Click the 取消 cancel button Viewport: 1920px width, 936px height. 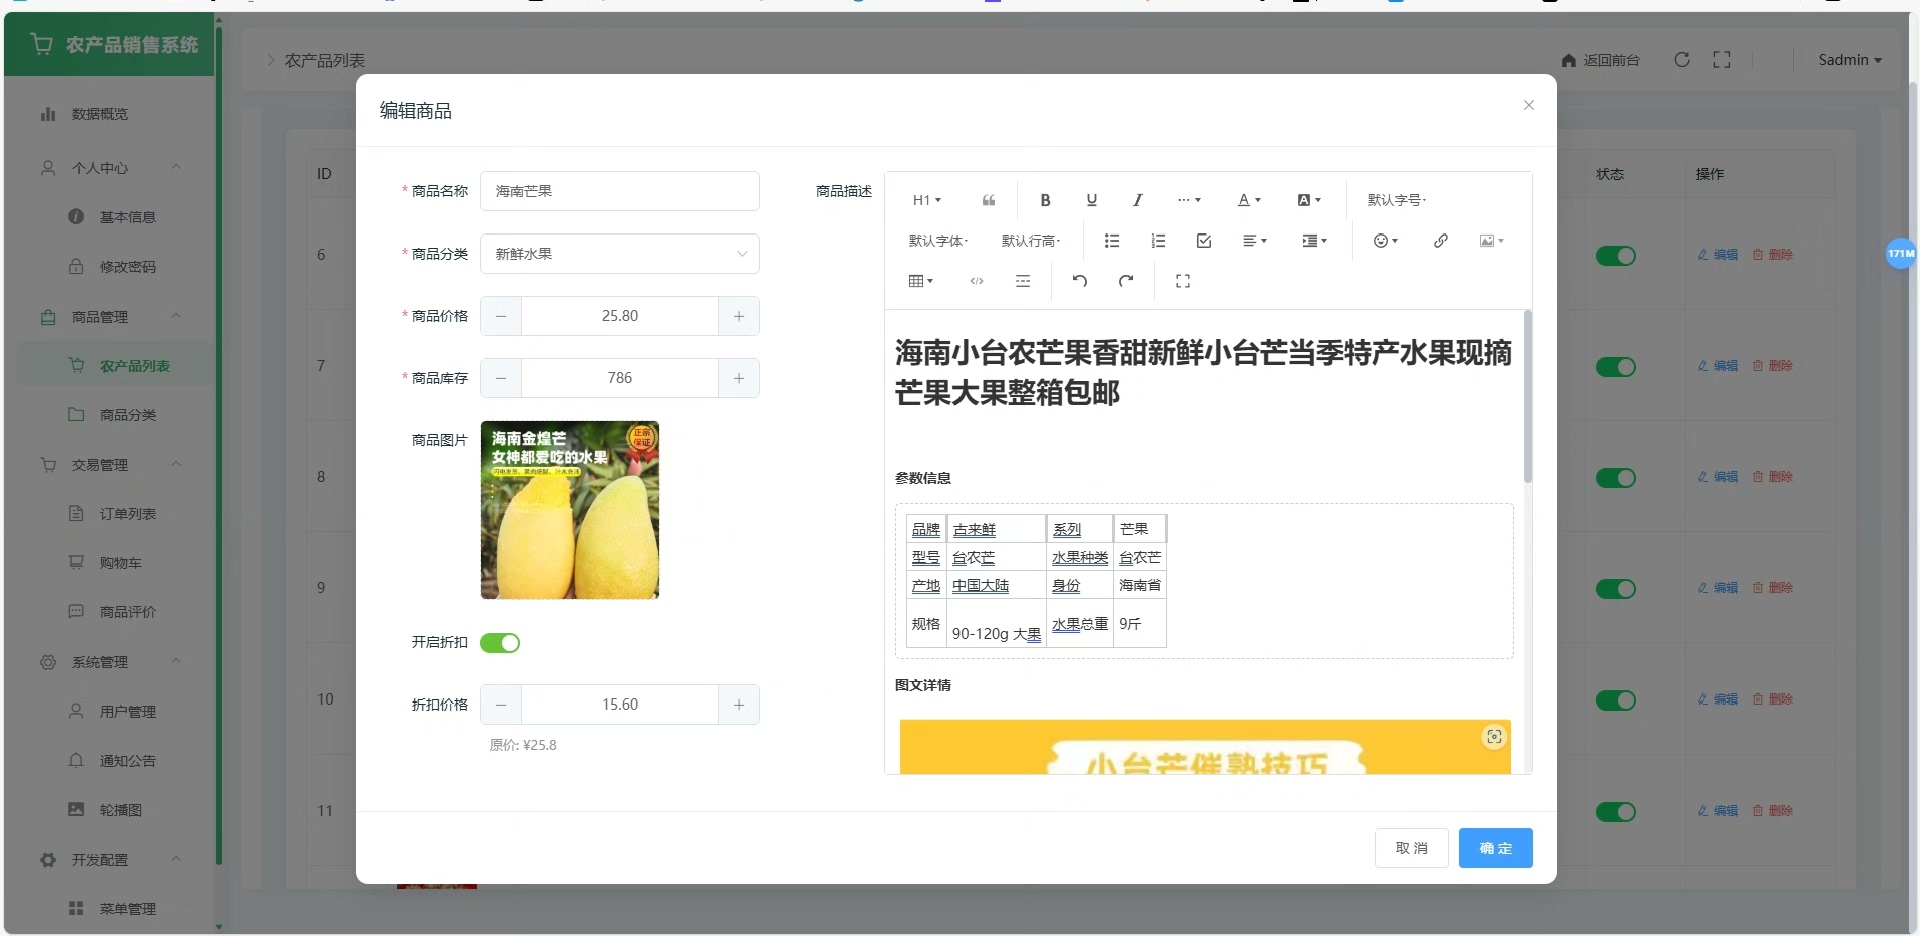point(1411,848)
